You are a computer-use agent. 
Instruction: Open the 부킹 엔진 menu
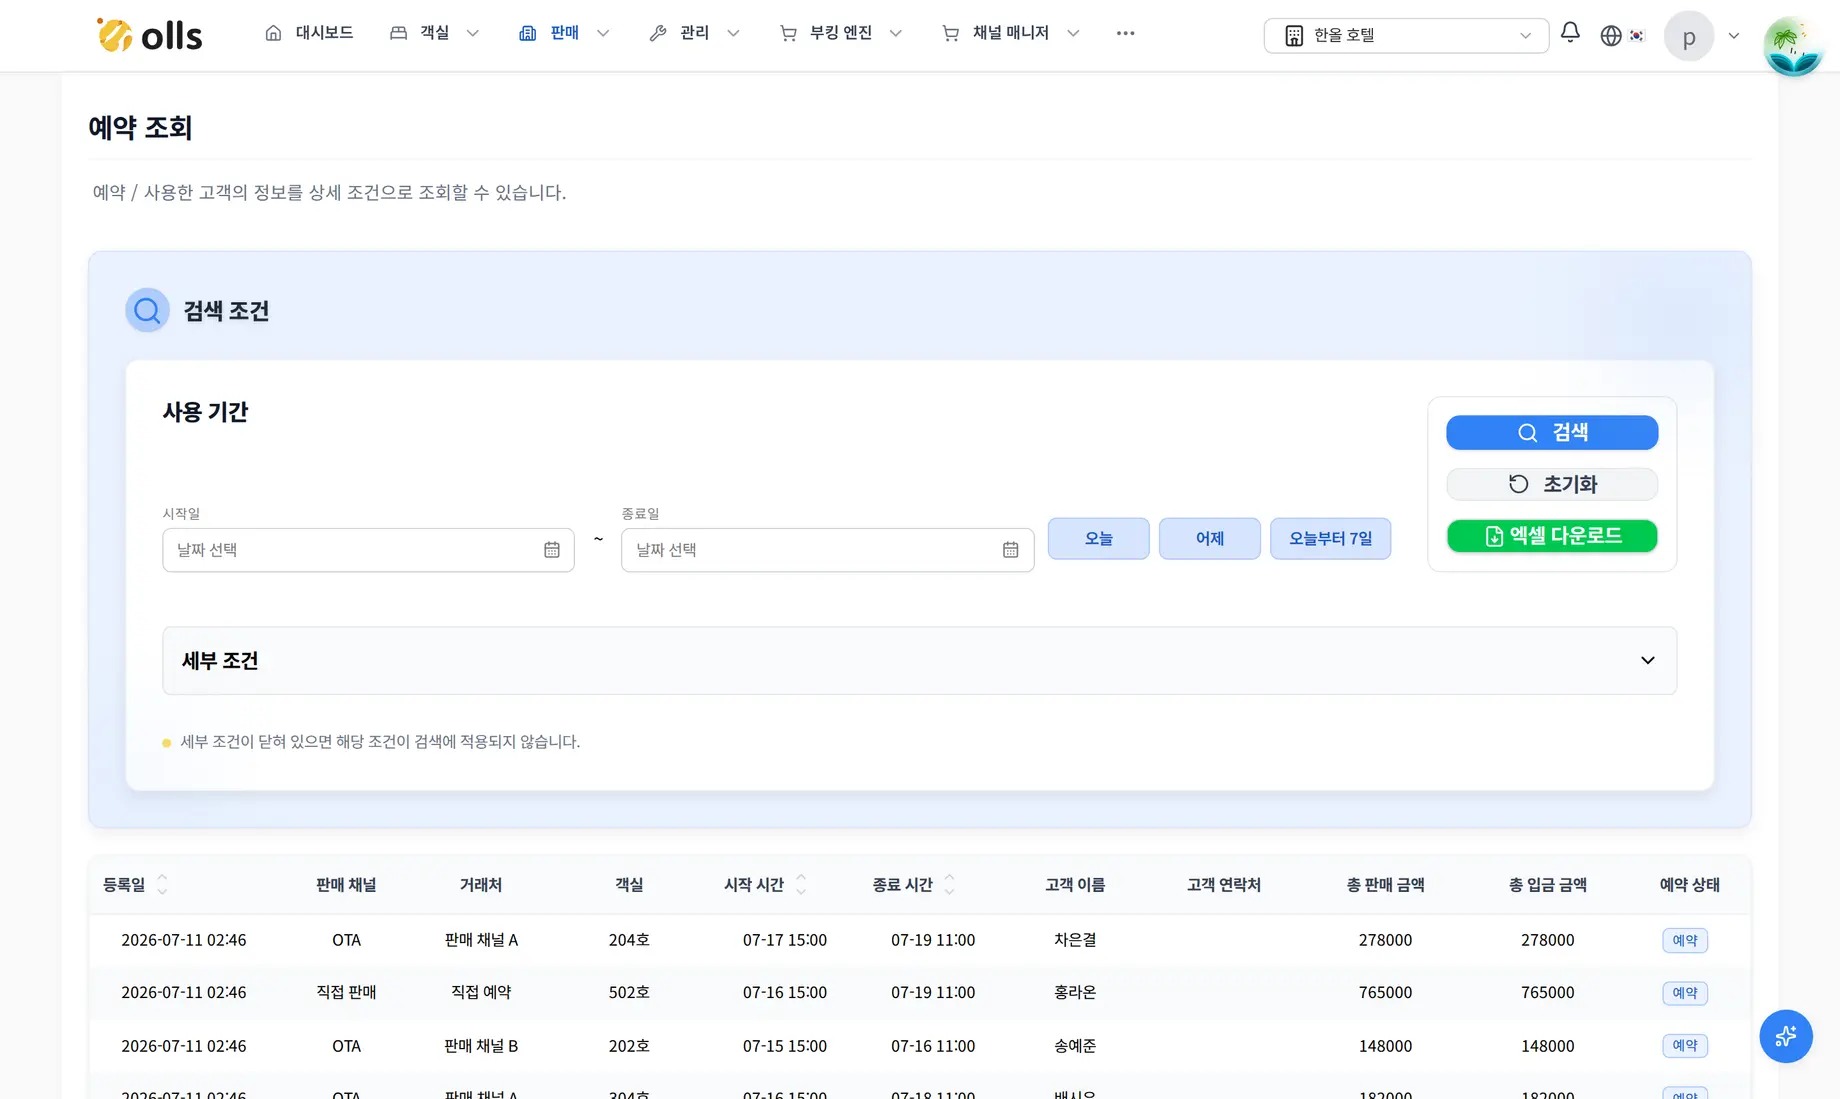click(x=840, y=33)
